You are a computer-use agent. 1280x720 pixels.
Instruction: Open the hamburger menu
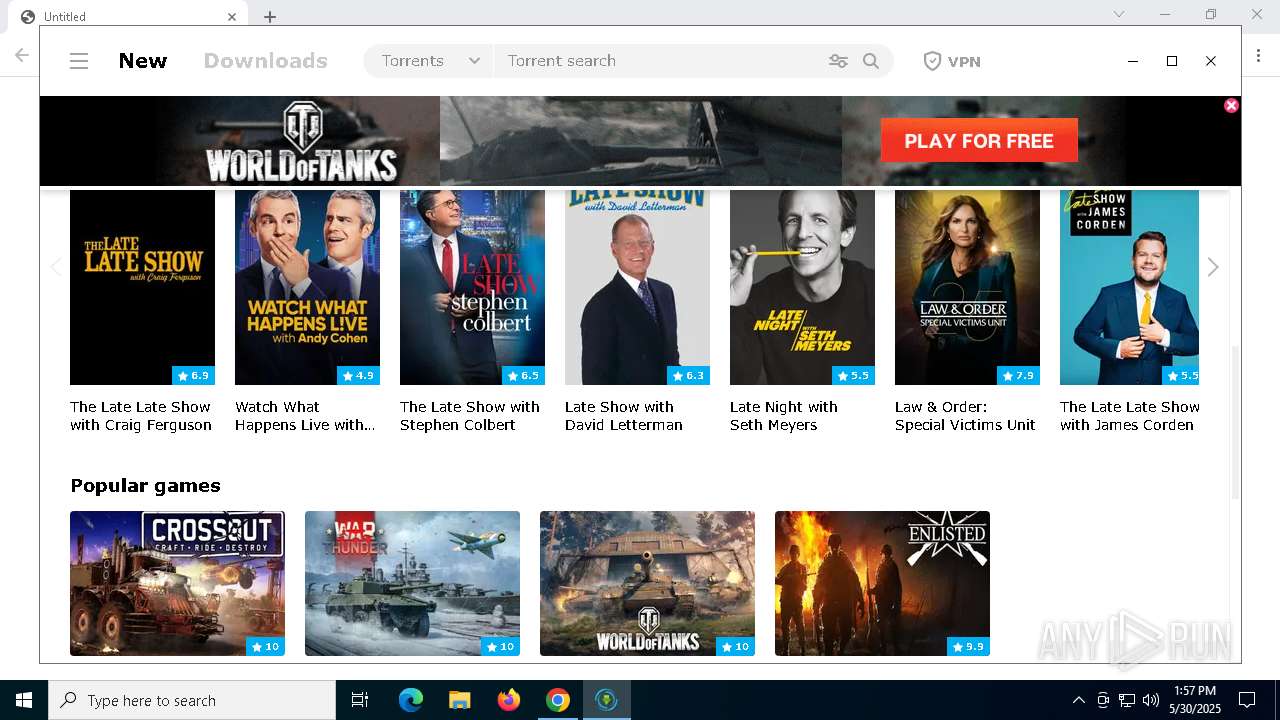coord(79,61)
